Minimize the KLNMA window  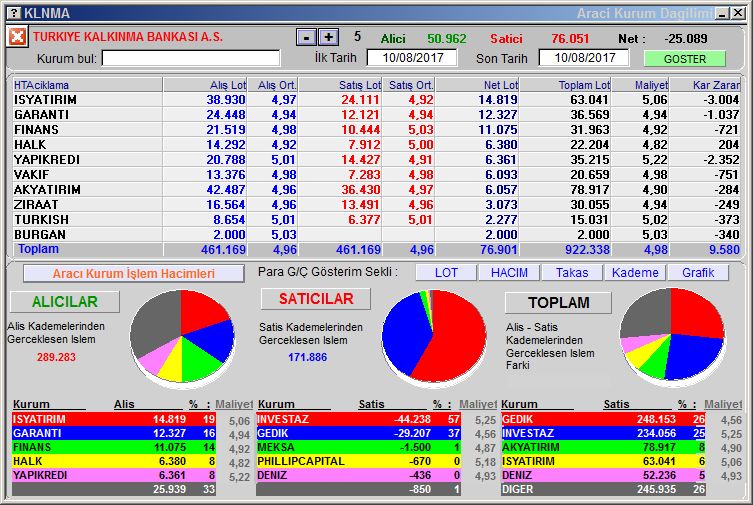point(722,13)
